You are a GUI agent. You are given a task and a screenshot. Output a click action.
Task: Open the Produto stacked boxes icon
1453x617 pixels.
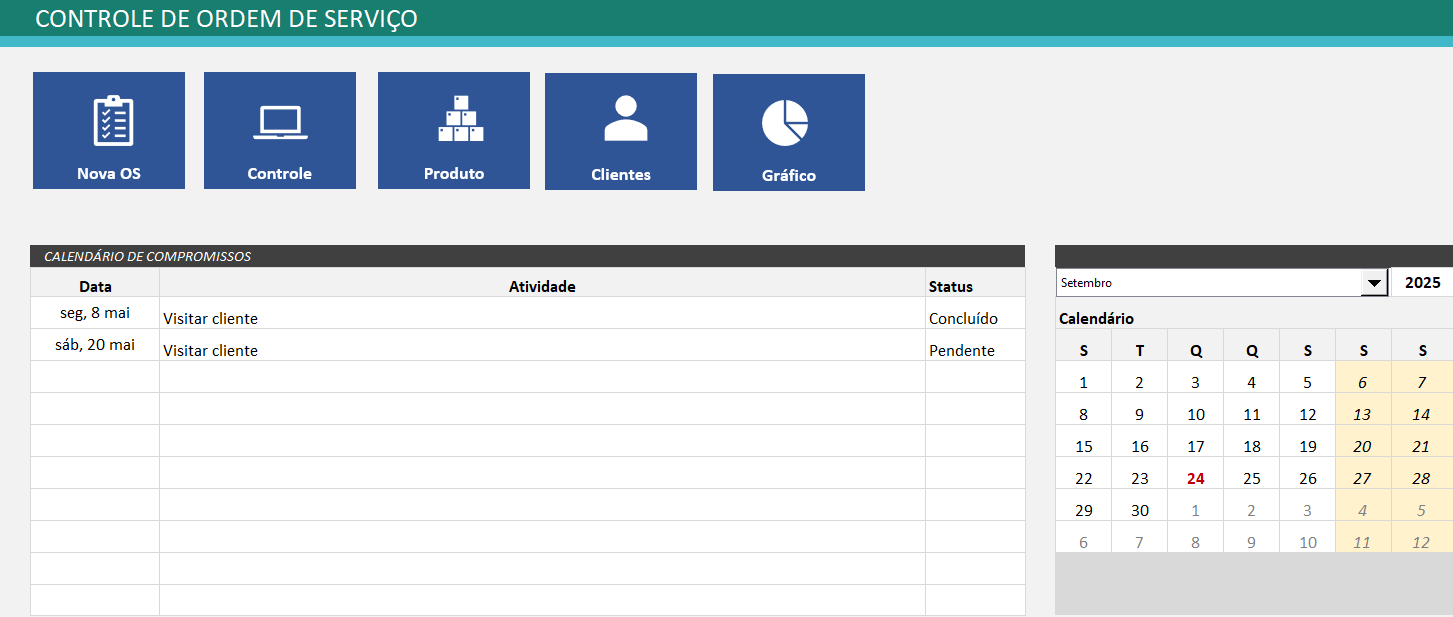point(460,119)
